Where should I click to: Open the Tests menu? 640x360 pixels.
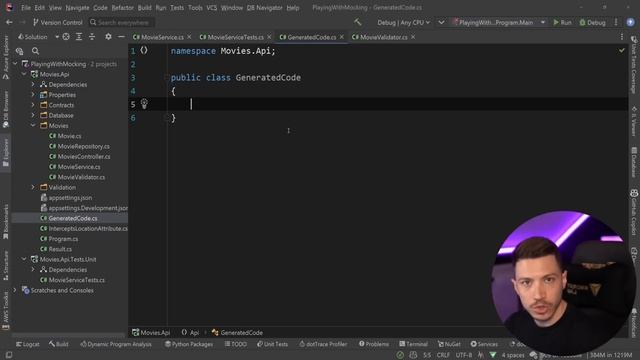(x=177, y=8)
